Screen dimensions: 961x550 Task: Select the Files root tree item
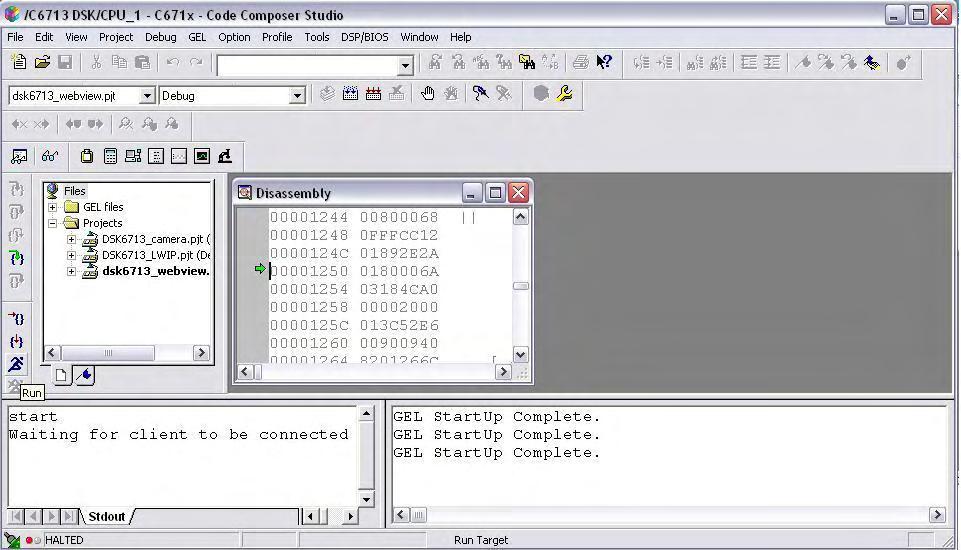[x=74, y=191]
